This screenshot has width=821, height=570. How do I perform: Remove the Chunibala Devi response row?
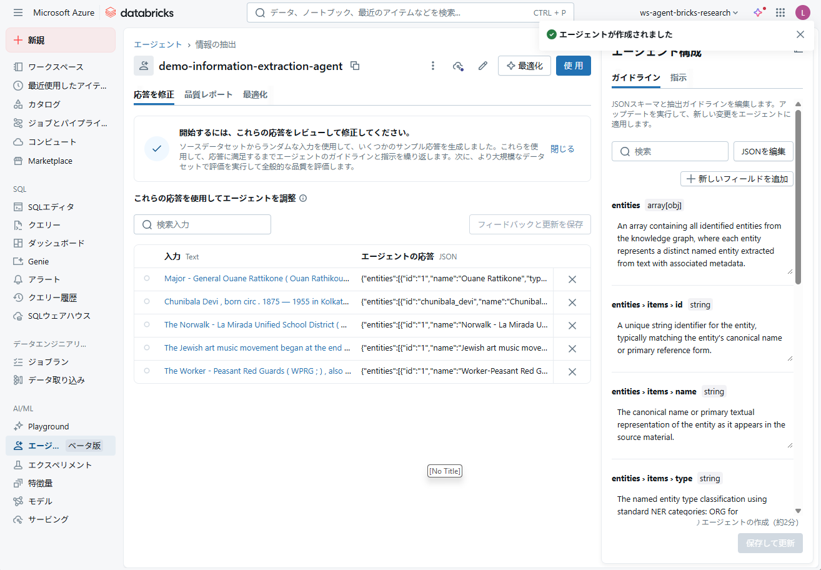point(572,302)
